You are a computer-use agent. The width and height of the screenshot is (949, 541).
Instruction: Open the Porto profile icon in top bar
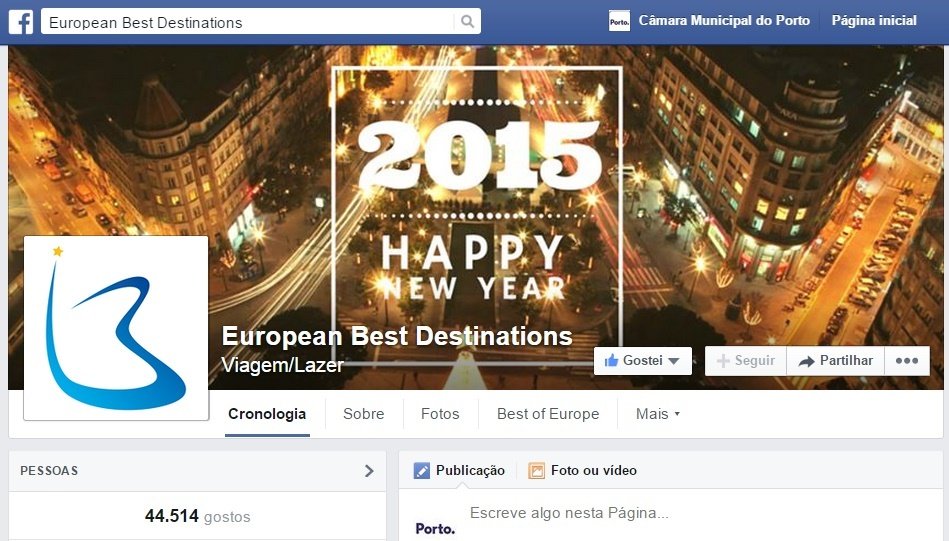pos(619,21)
